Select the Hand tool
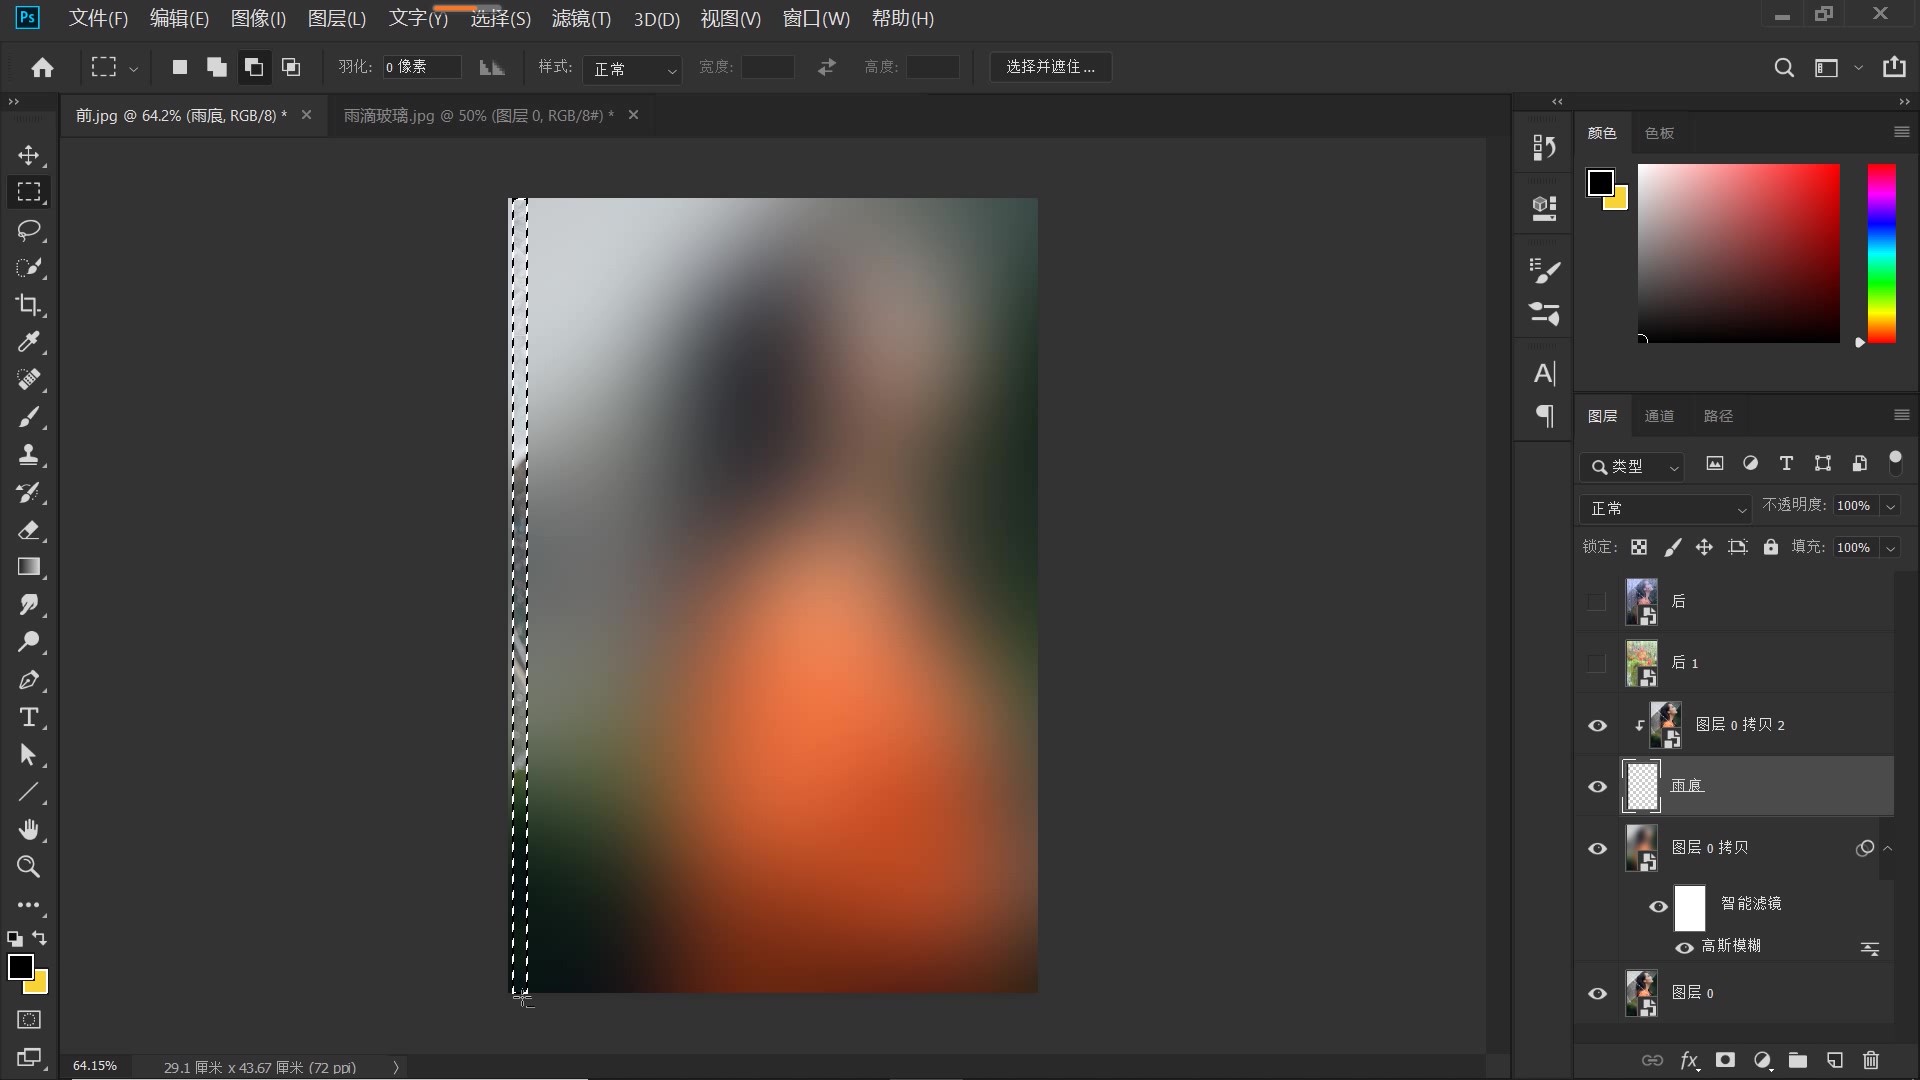This screenshot has height=1080, width=1920. pos(29,829)
